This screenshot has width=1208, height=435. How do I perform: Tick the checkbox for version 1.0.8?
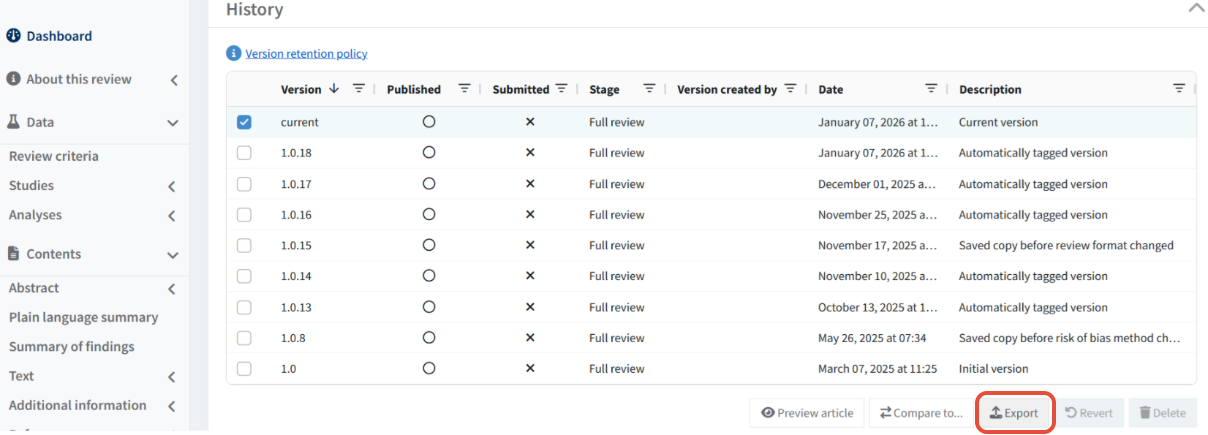click(244, 338)
